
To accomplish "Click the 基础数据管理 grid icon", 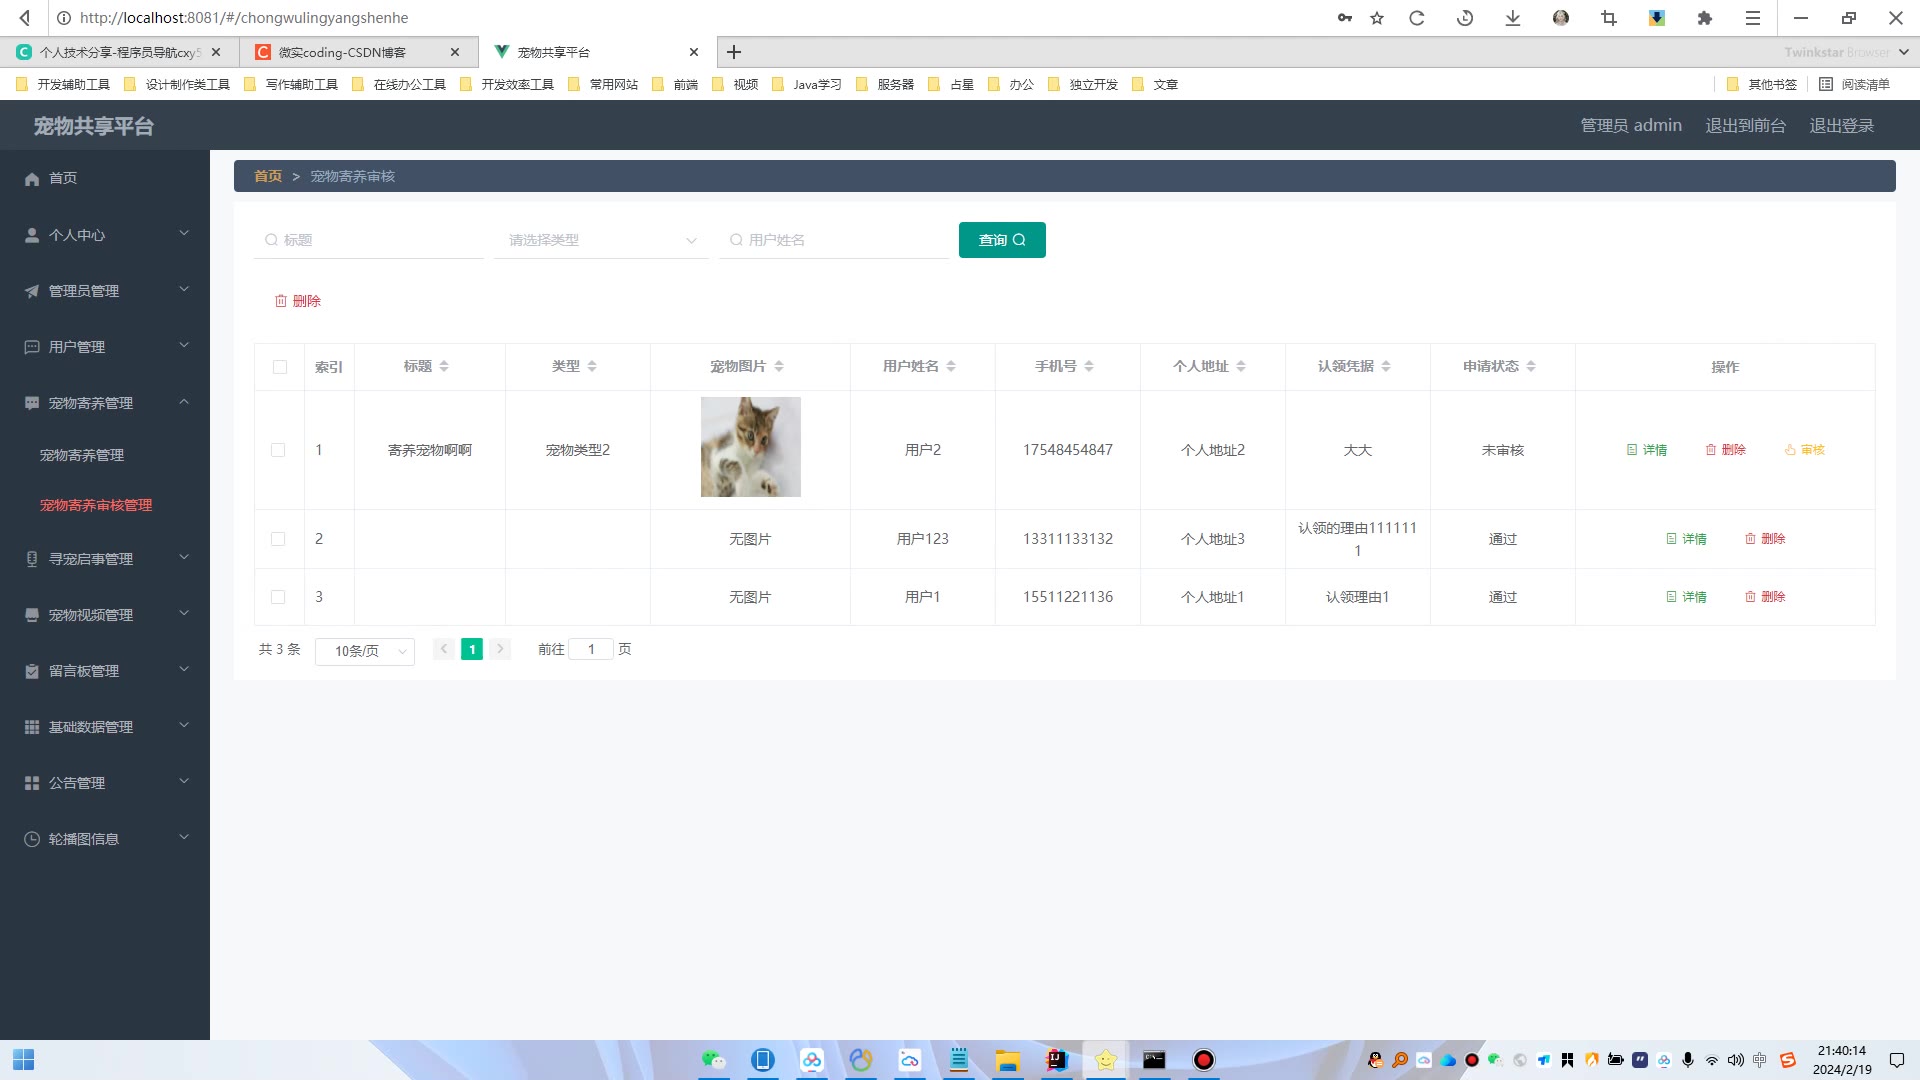I will [x=32, y=727].
